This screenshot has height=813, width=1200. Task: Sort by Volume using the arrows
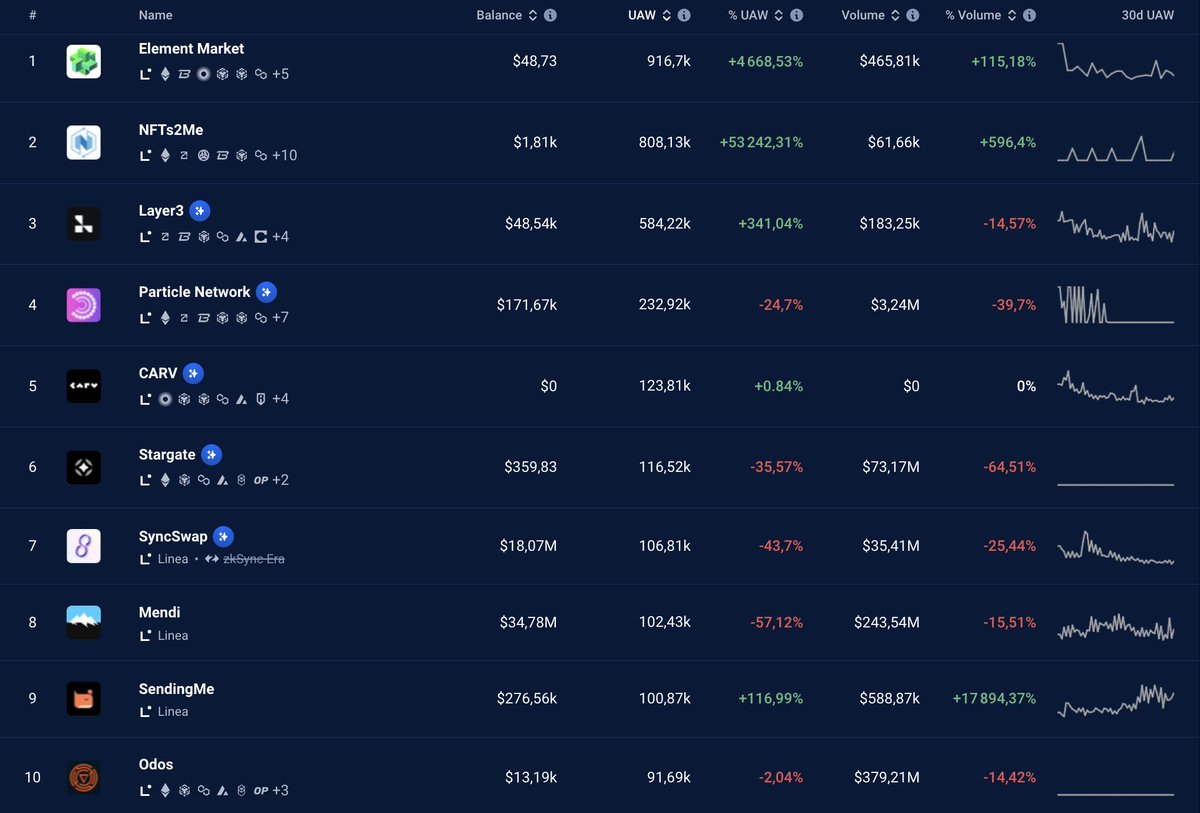click(896, 15)
